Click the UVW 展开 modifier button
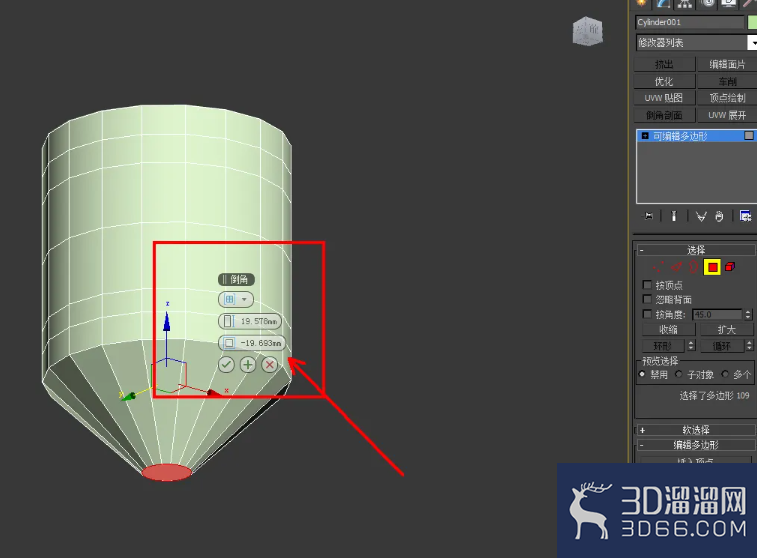Image resolution: width=757 pixels, height=558 pixels. click(x=727, y=115)
